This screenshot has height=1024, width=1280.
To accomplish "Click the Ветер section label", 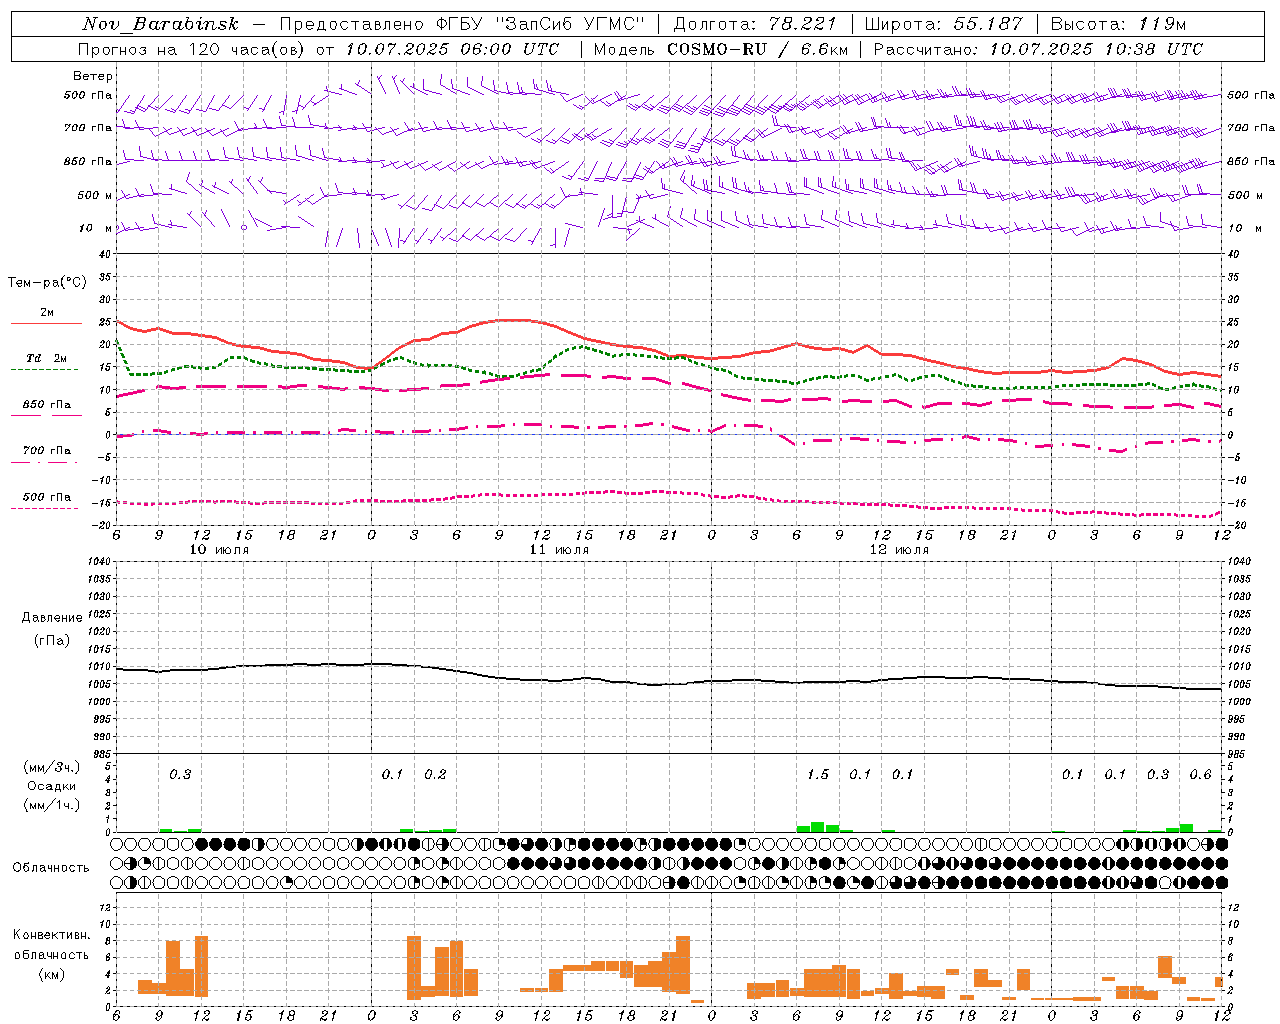I will (x=93, y=76).
